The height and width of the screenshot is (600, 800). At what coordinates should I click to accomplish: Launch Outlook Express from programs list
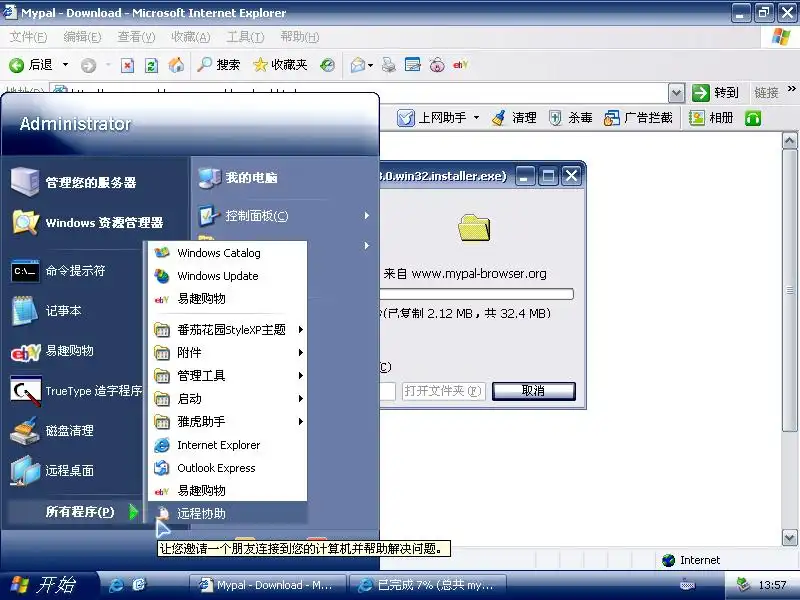[228, 468]
